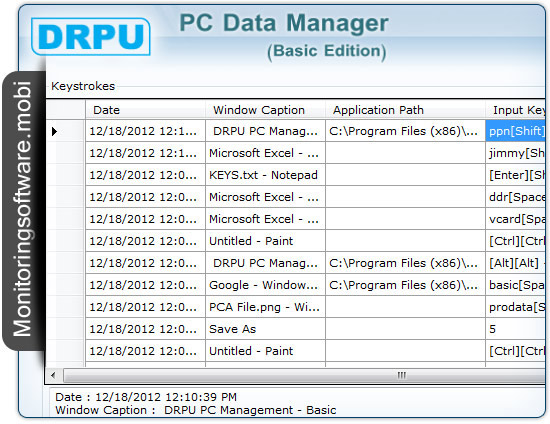Select the basic[Spa input key cell

pos(516,285)
